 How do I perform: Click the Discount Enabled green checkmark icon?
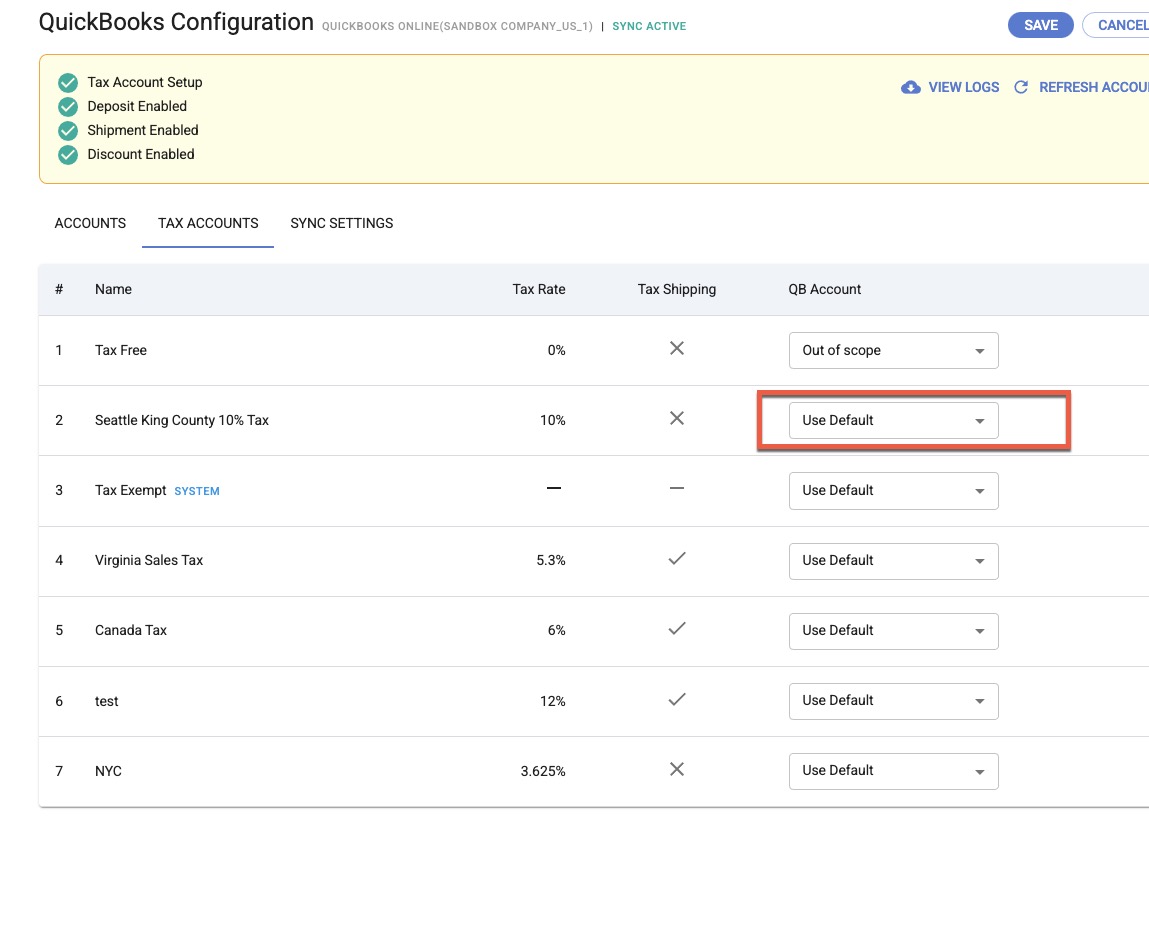click(x=68, y=155)
